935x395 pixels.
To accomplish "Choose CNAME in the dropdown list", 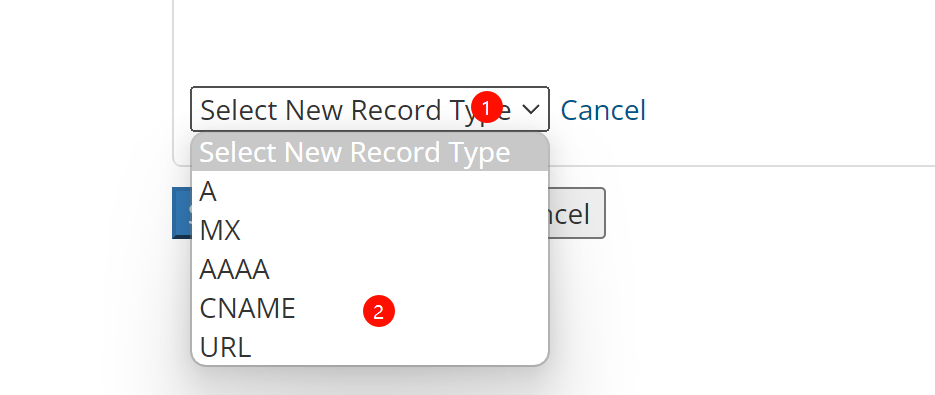I will point(370,308).
